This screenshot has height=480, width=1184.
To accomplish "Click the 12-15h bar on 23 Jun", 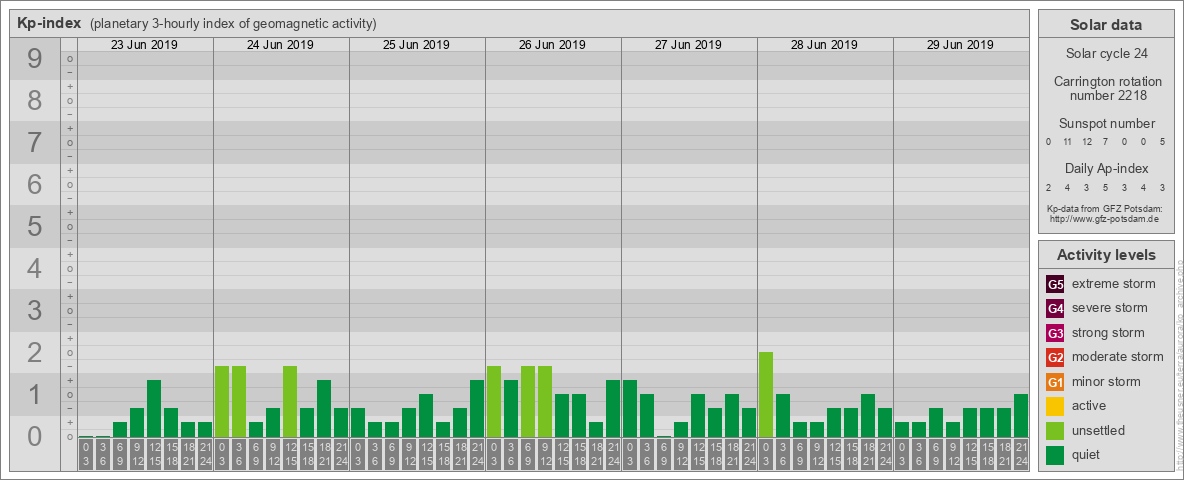I will coord(154,408).
